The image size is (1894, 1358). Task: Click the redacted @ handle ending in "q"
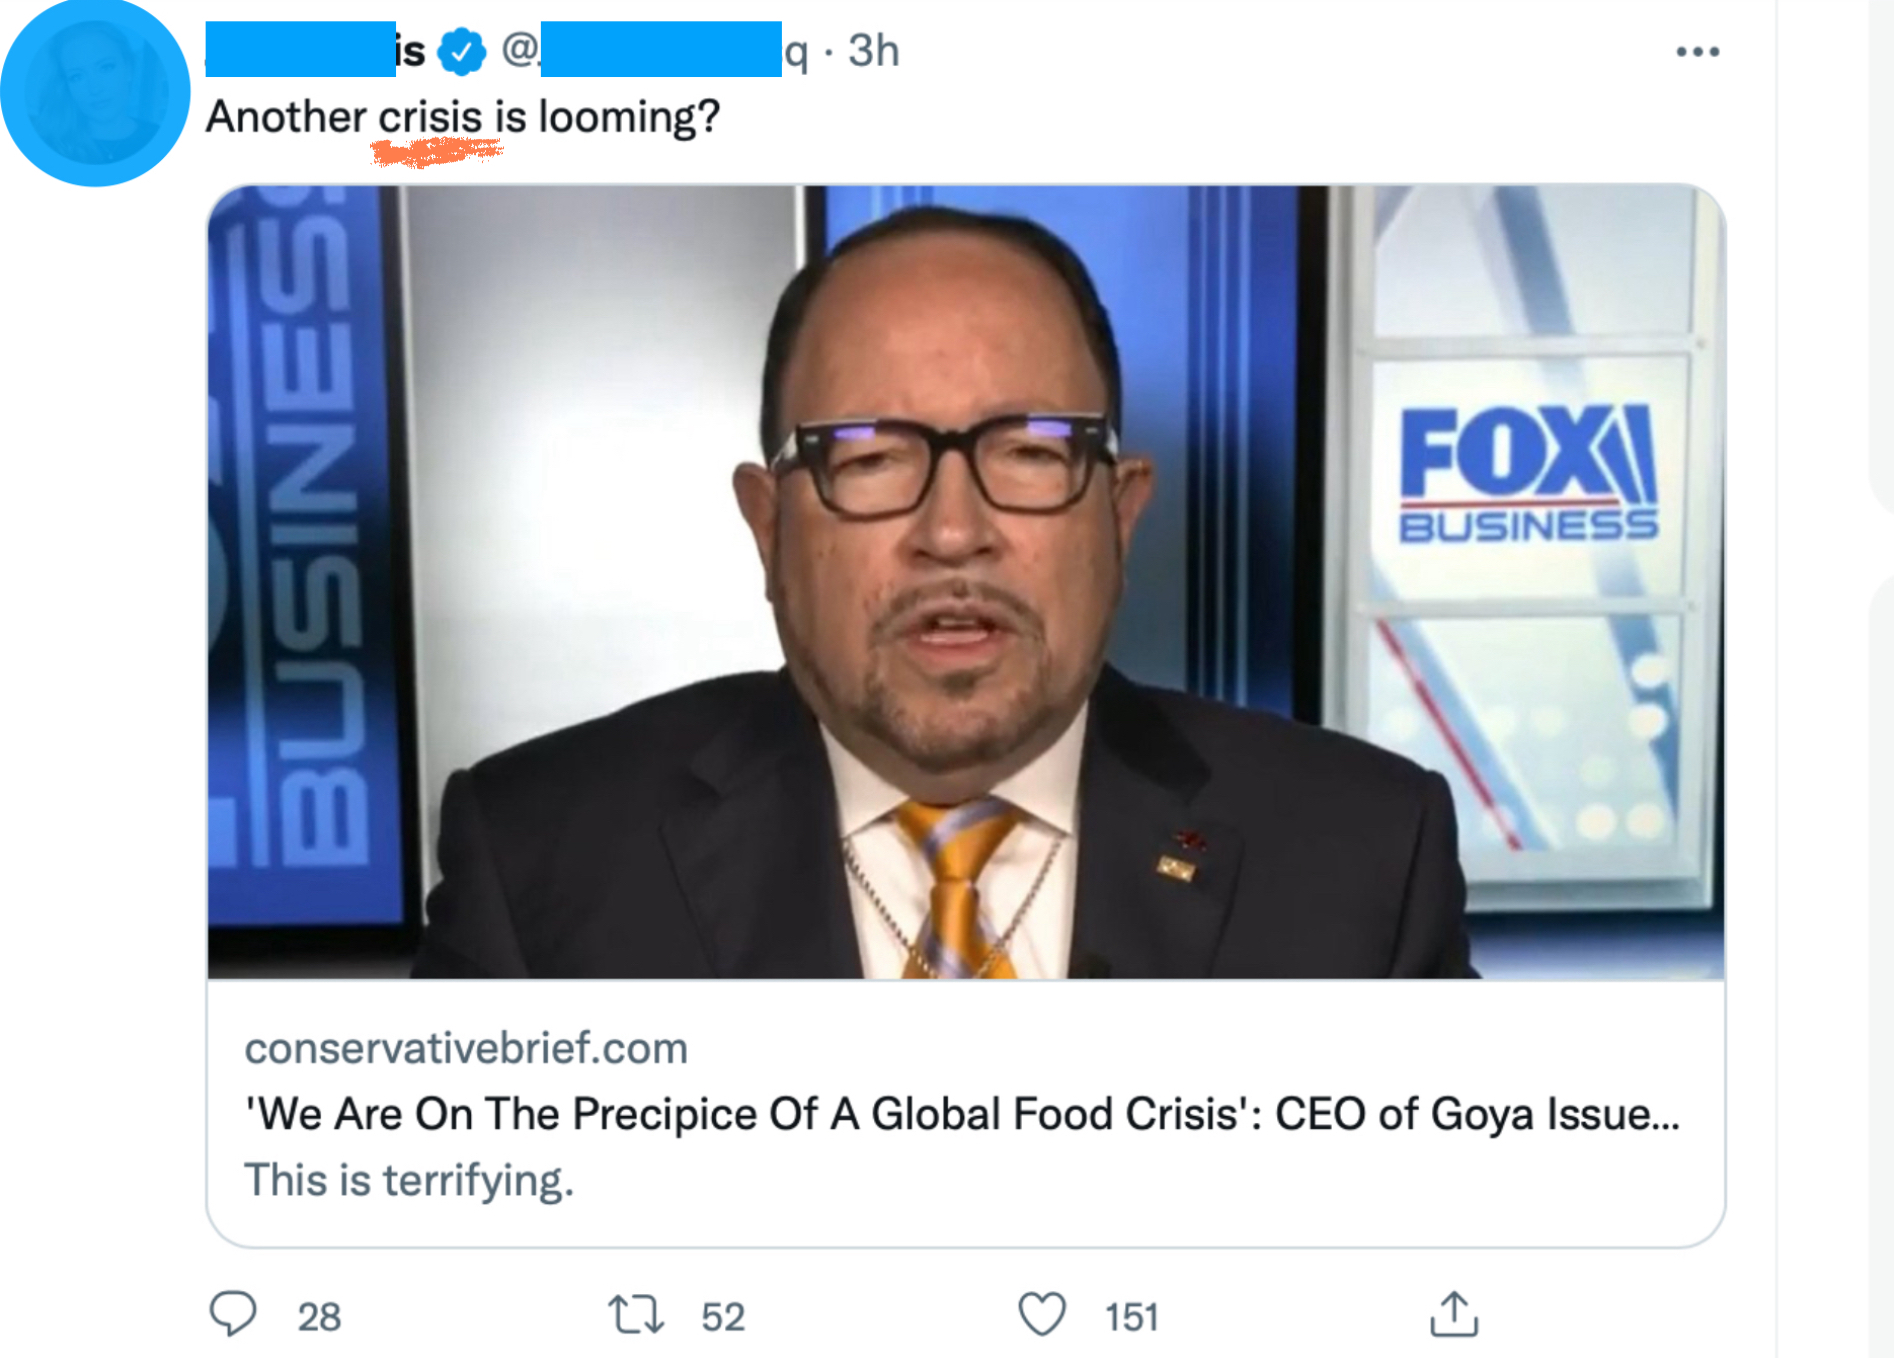coord(660,50)
